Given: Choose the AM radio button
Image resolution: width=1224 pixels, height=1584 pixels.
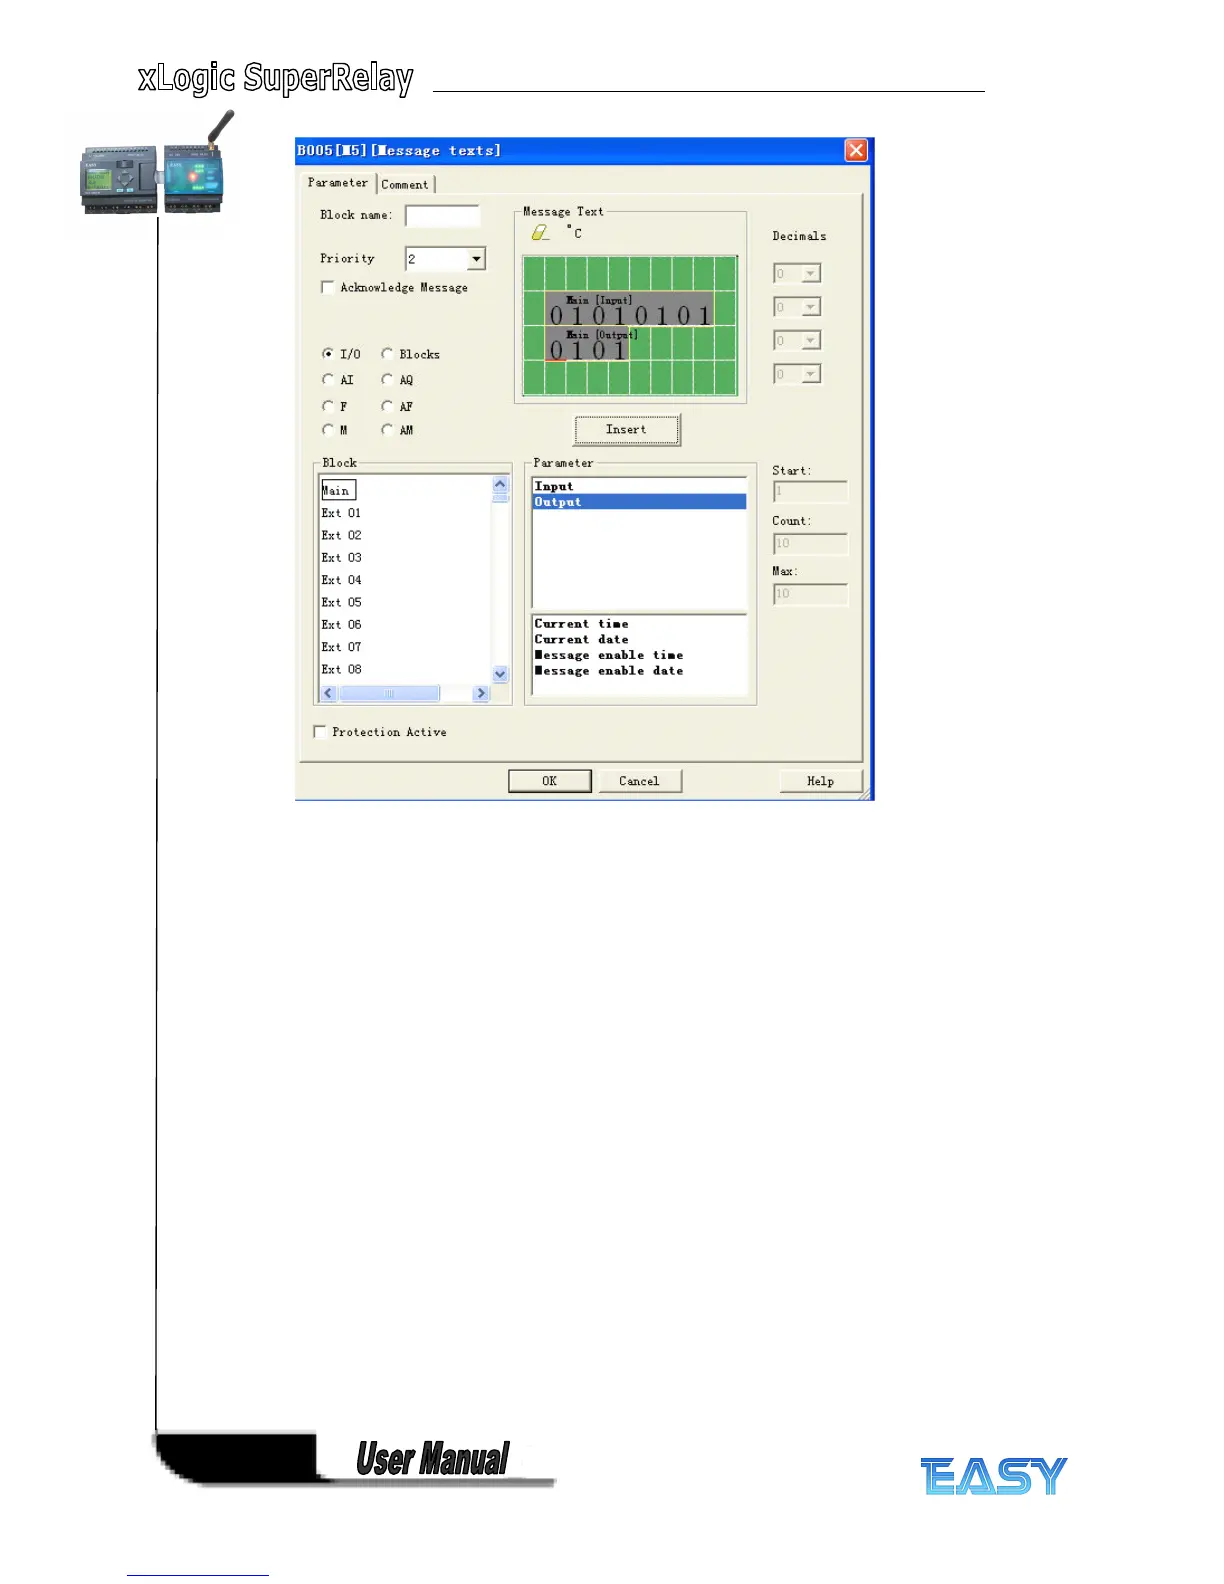Looking at the screenshot, I should (x=387, y=430).
